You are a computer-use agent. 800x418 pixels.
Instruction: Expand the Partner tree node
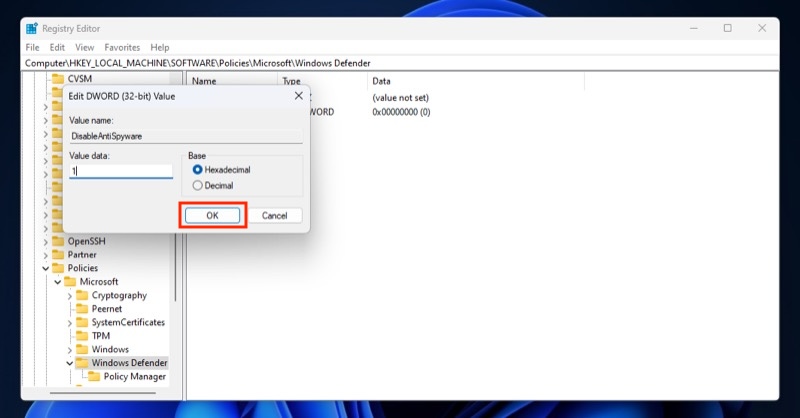[x=45, y=255]
